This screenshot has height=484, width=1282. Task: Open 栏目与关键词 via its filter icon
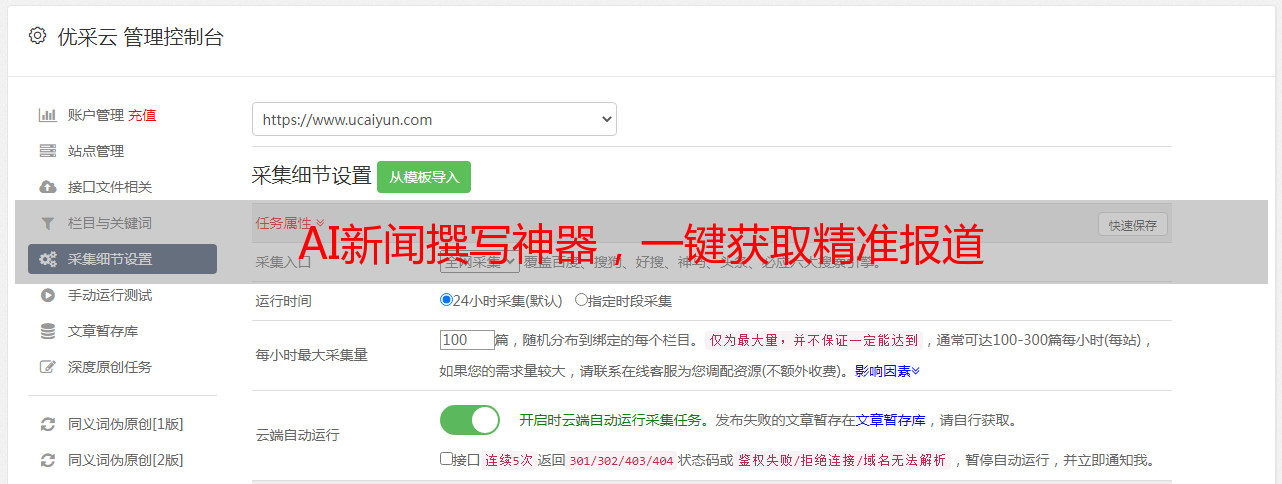(47, 223)
